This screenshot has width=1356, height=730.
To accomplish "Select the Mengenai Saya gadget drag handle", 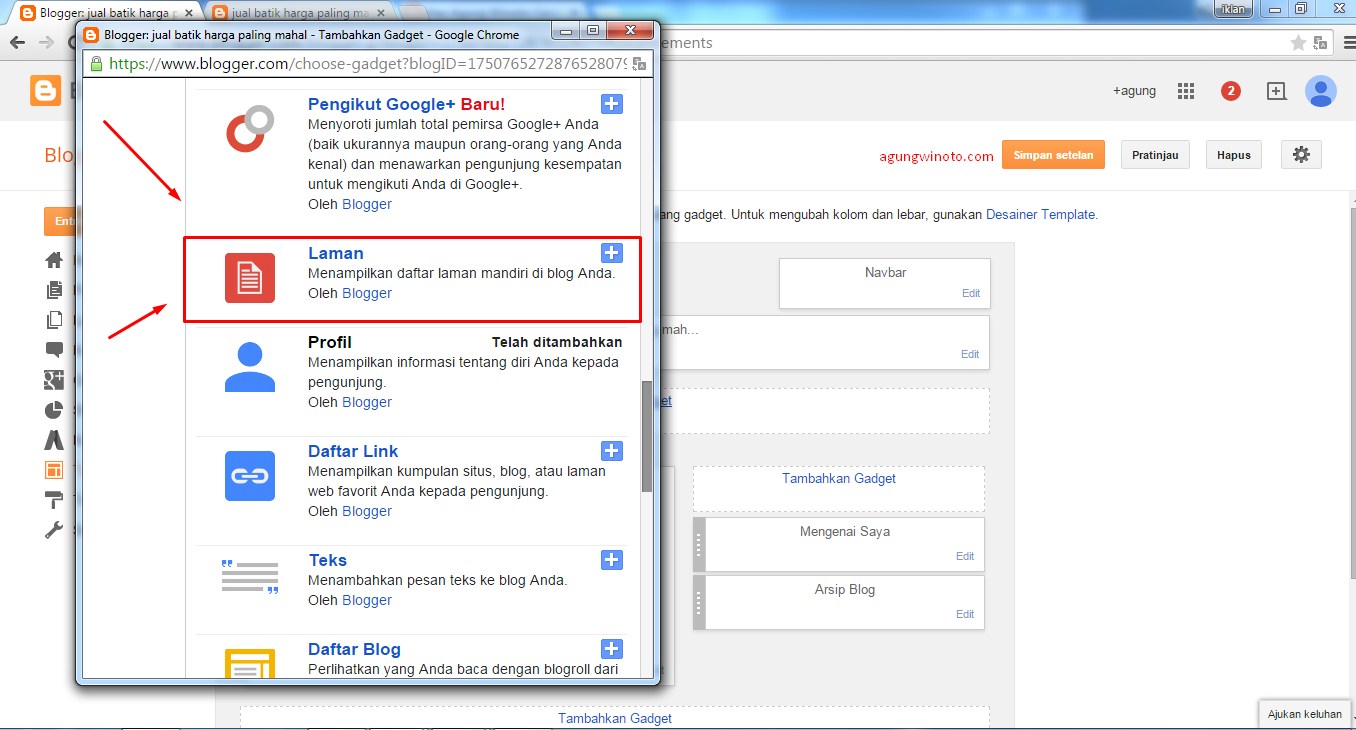I will [699, 543].
